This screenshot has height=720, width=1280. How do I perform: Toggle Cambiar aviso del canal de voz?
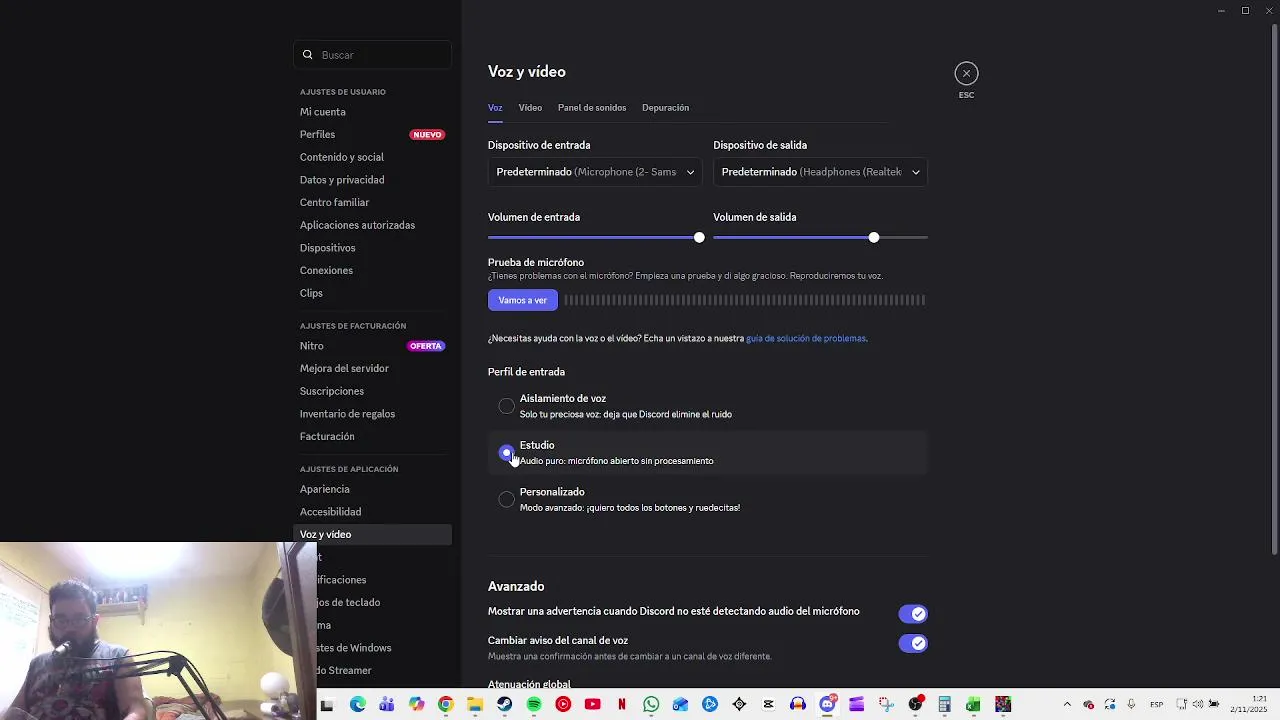(913, 643)
